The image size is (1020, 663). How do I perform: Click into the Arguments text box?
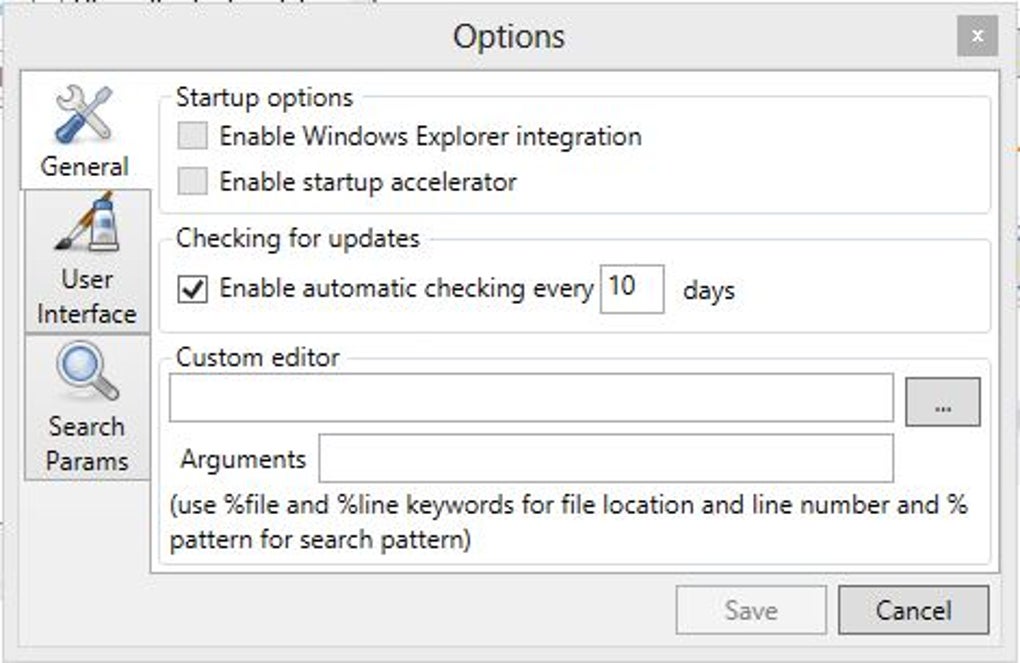pyautogui.click(x=605, y=458)
